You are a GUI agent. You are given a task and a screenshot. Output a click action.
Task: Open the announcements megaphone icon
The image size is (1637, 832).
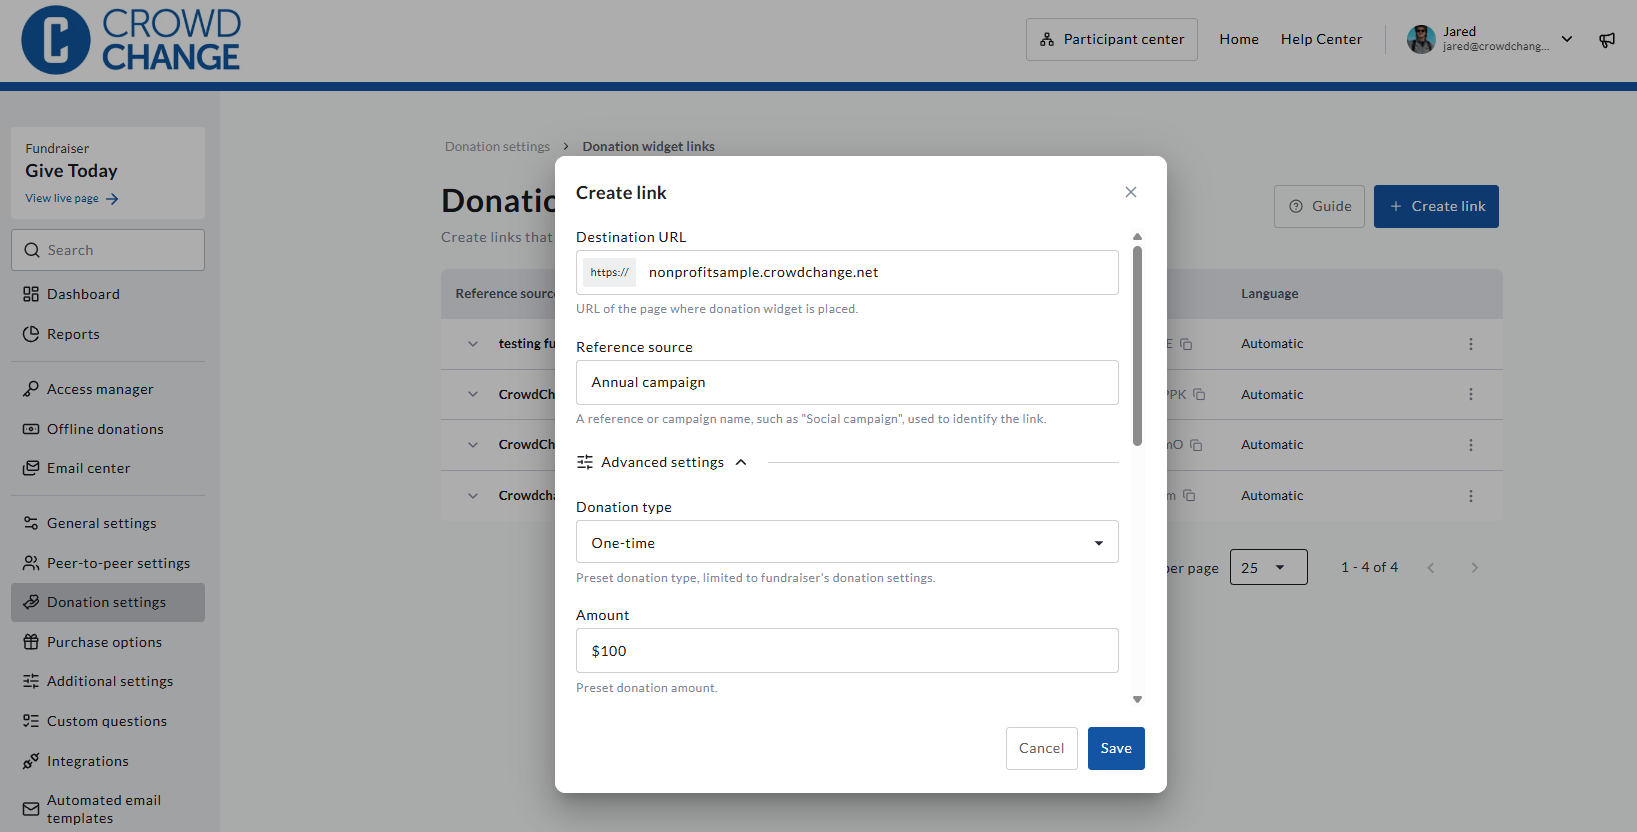point(1607,40)
